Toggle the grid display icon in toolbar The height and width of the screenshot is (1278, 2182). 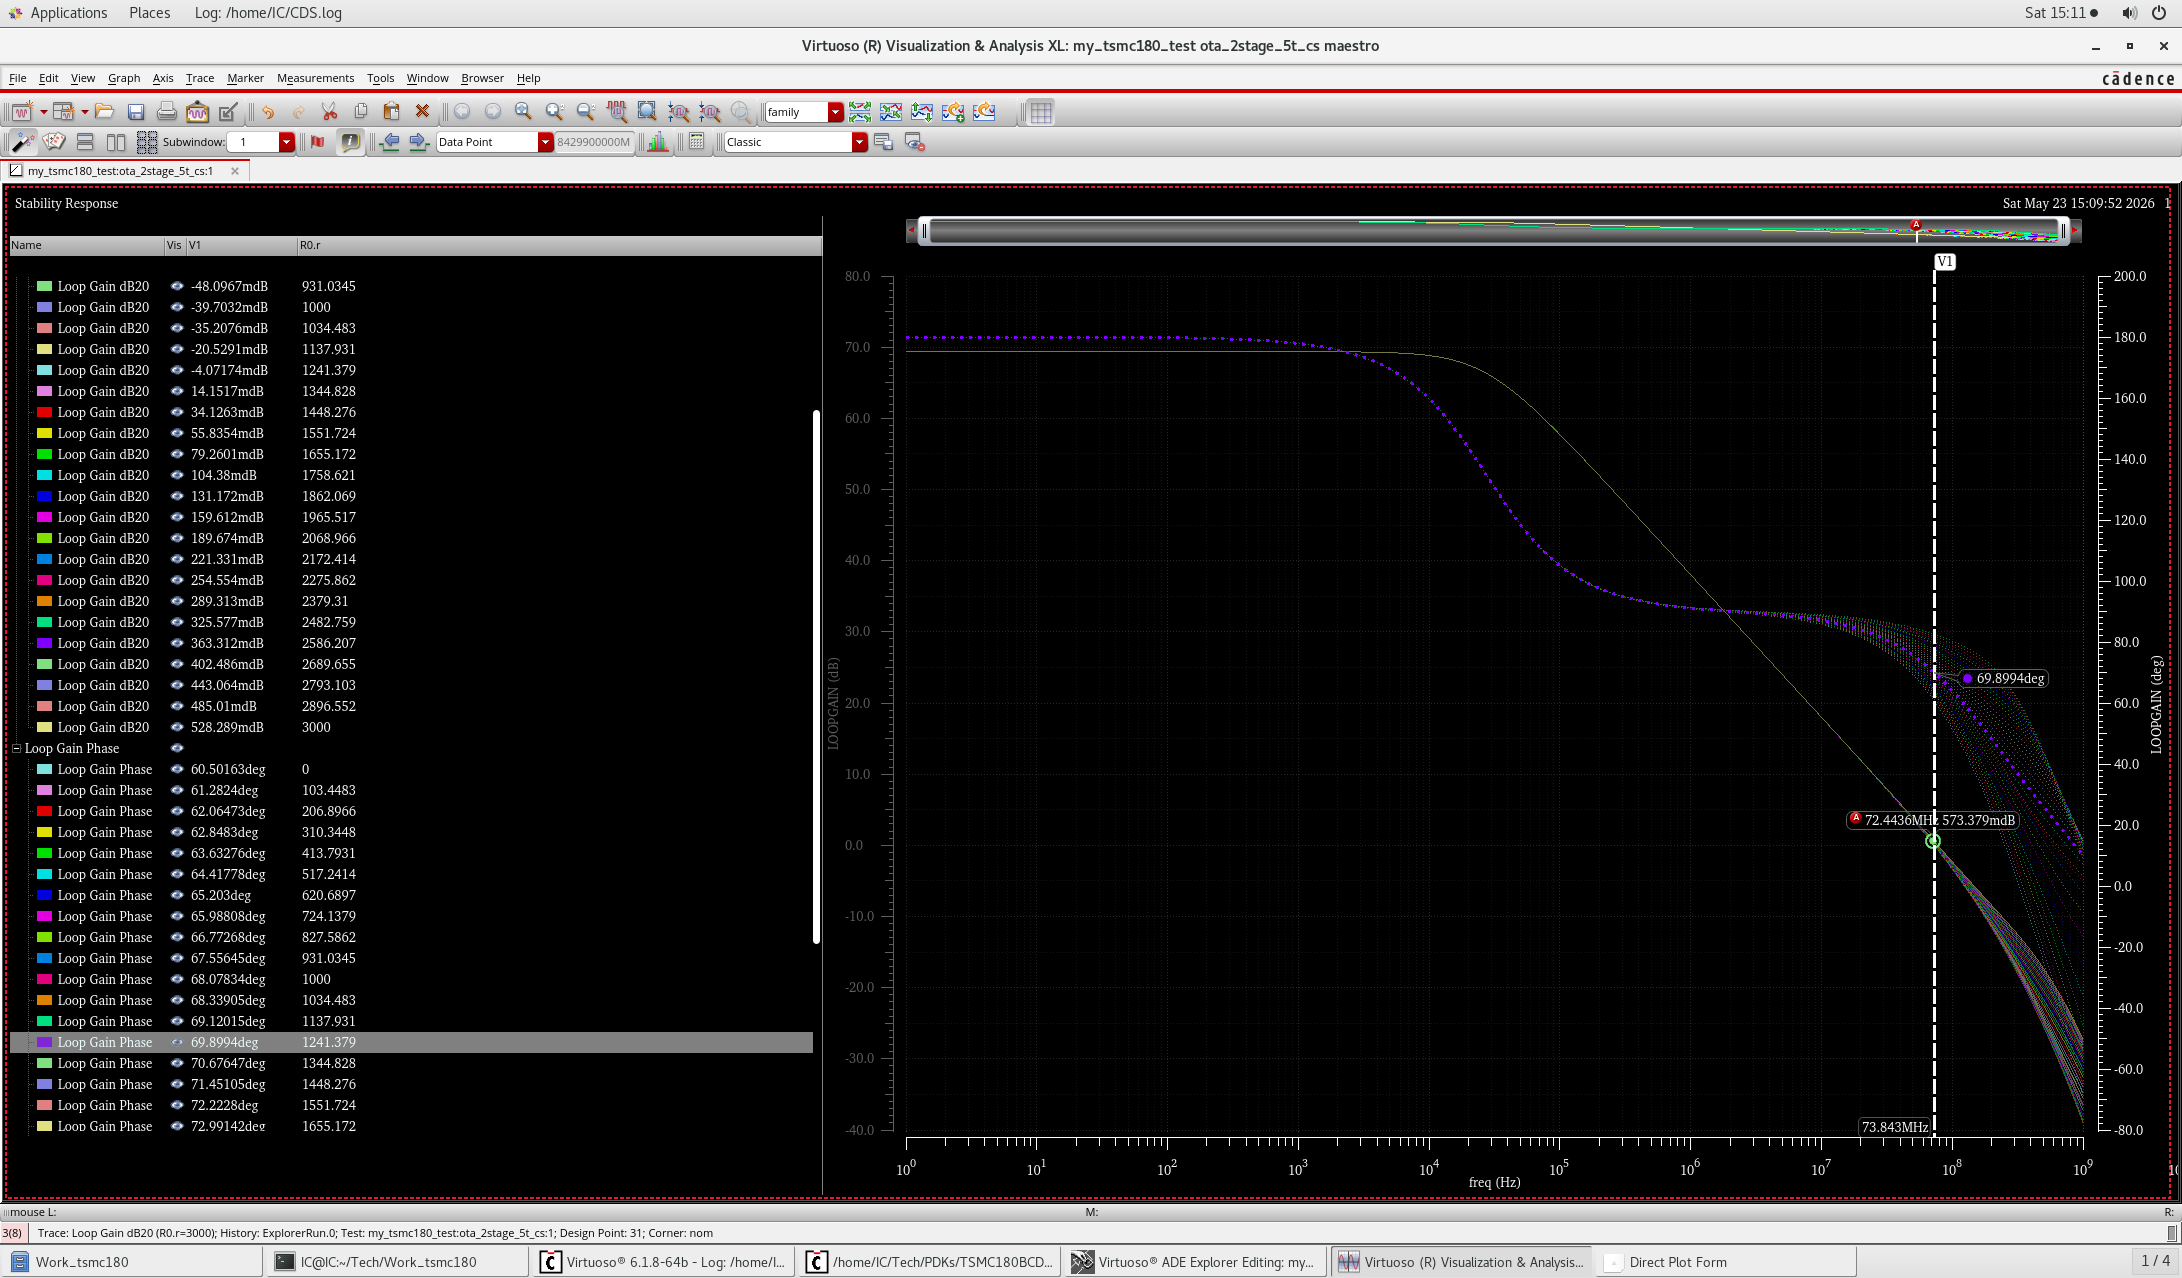click(1041, 112)
